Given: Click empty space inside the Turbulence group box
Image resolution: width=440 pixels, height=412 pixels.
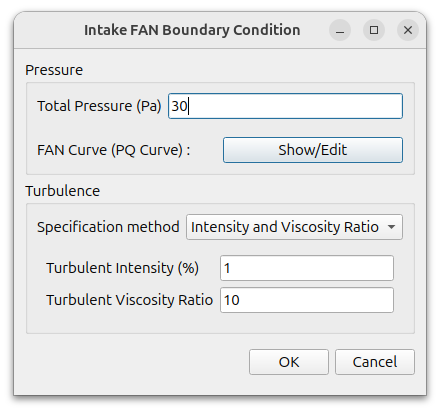Looking at the screenshot, I should [133, 323].
